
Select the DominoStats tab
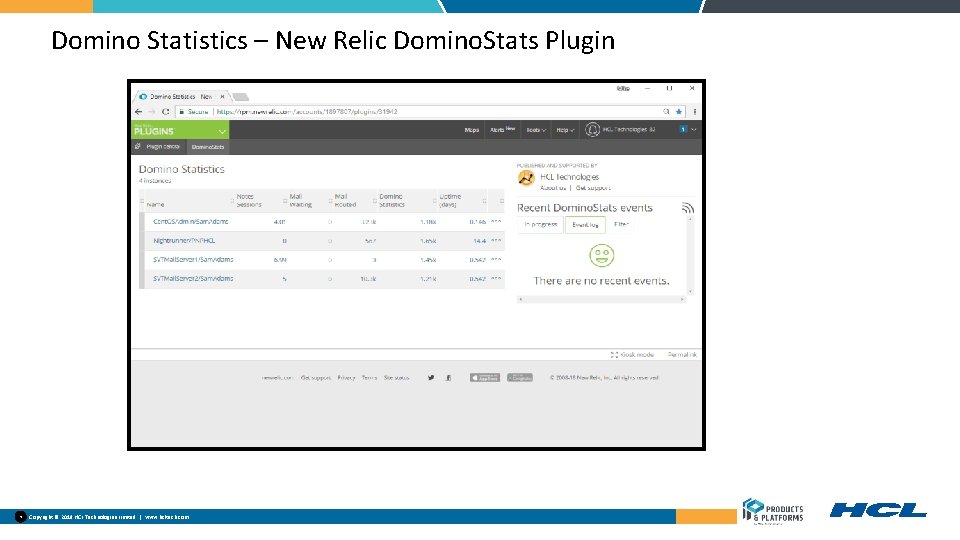(208, 147)
